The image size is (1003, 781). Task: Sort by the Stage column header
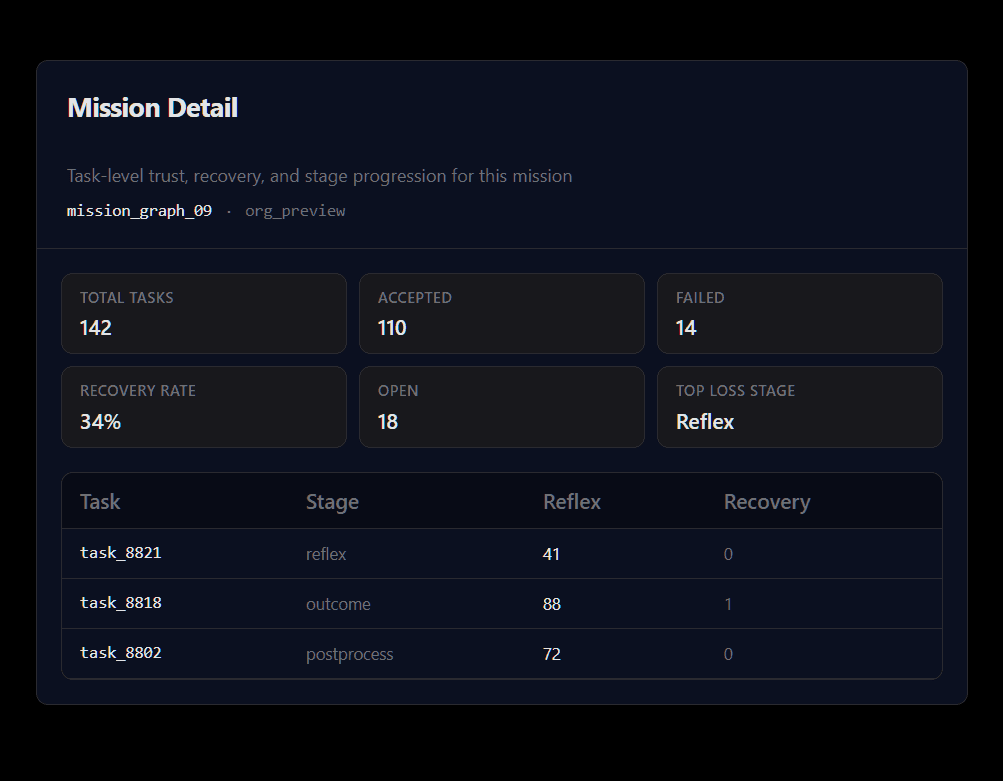[332, 501]
